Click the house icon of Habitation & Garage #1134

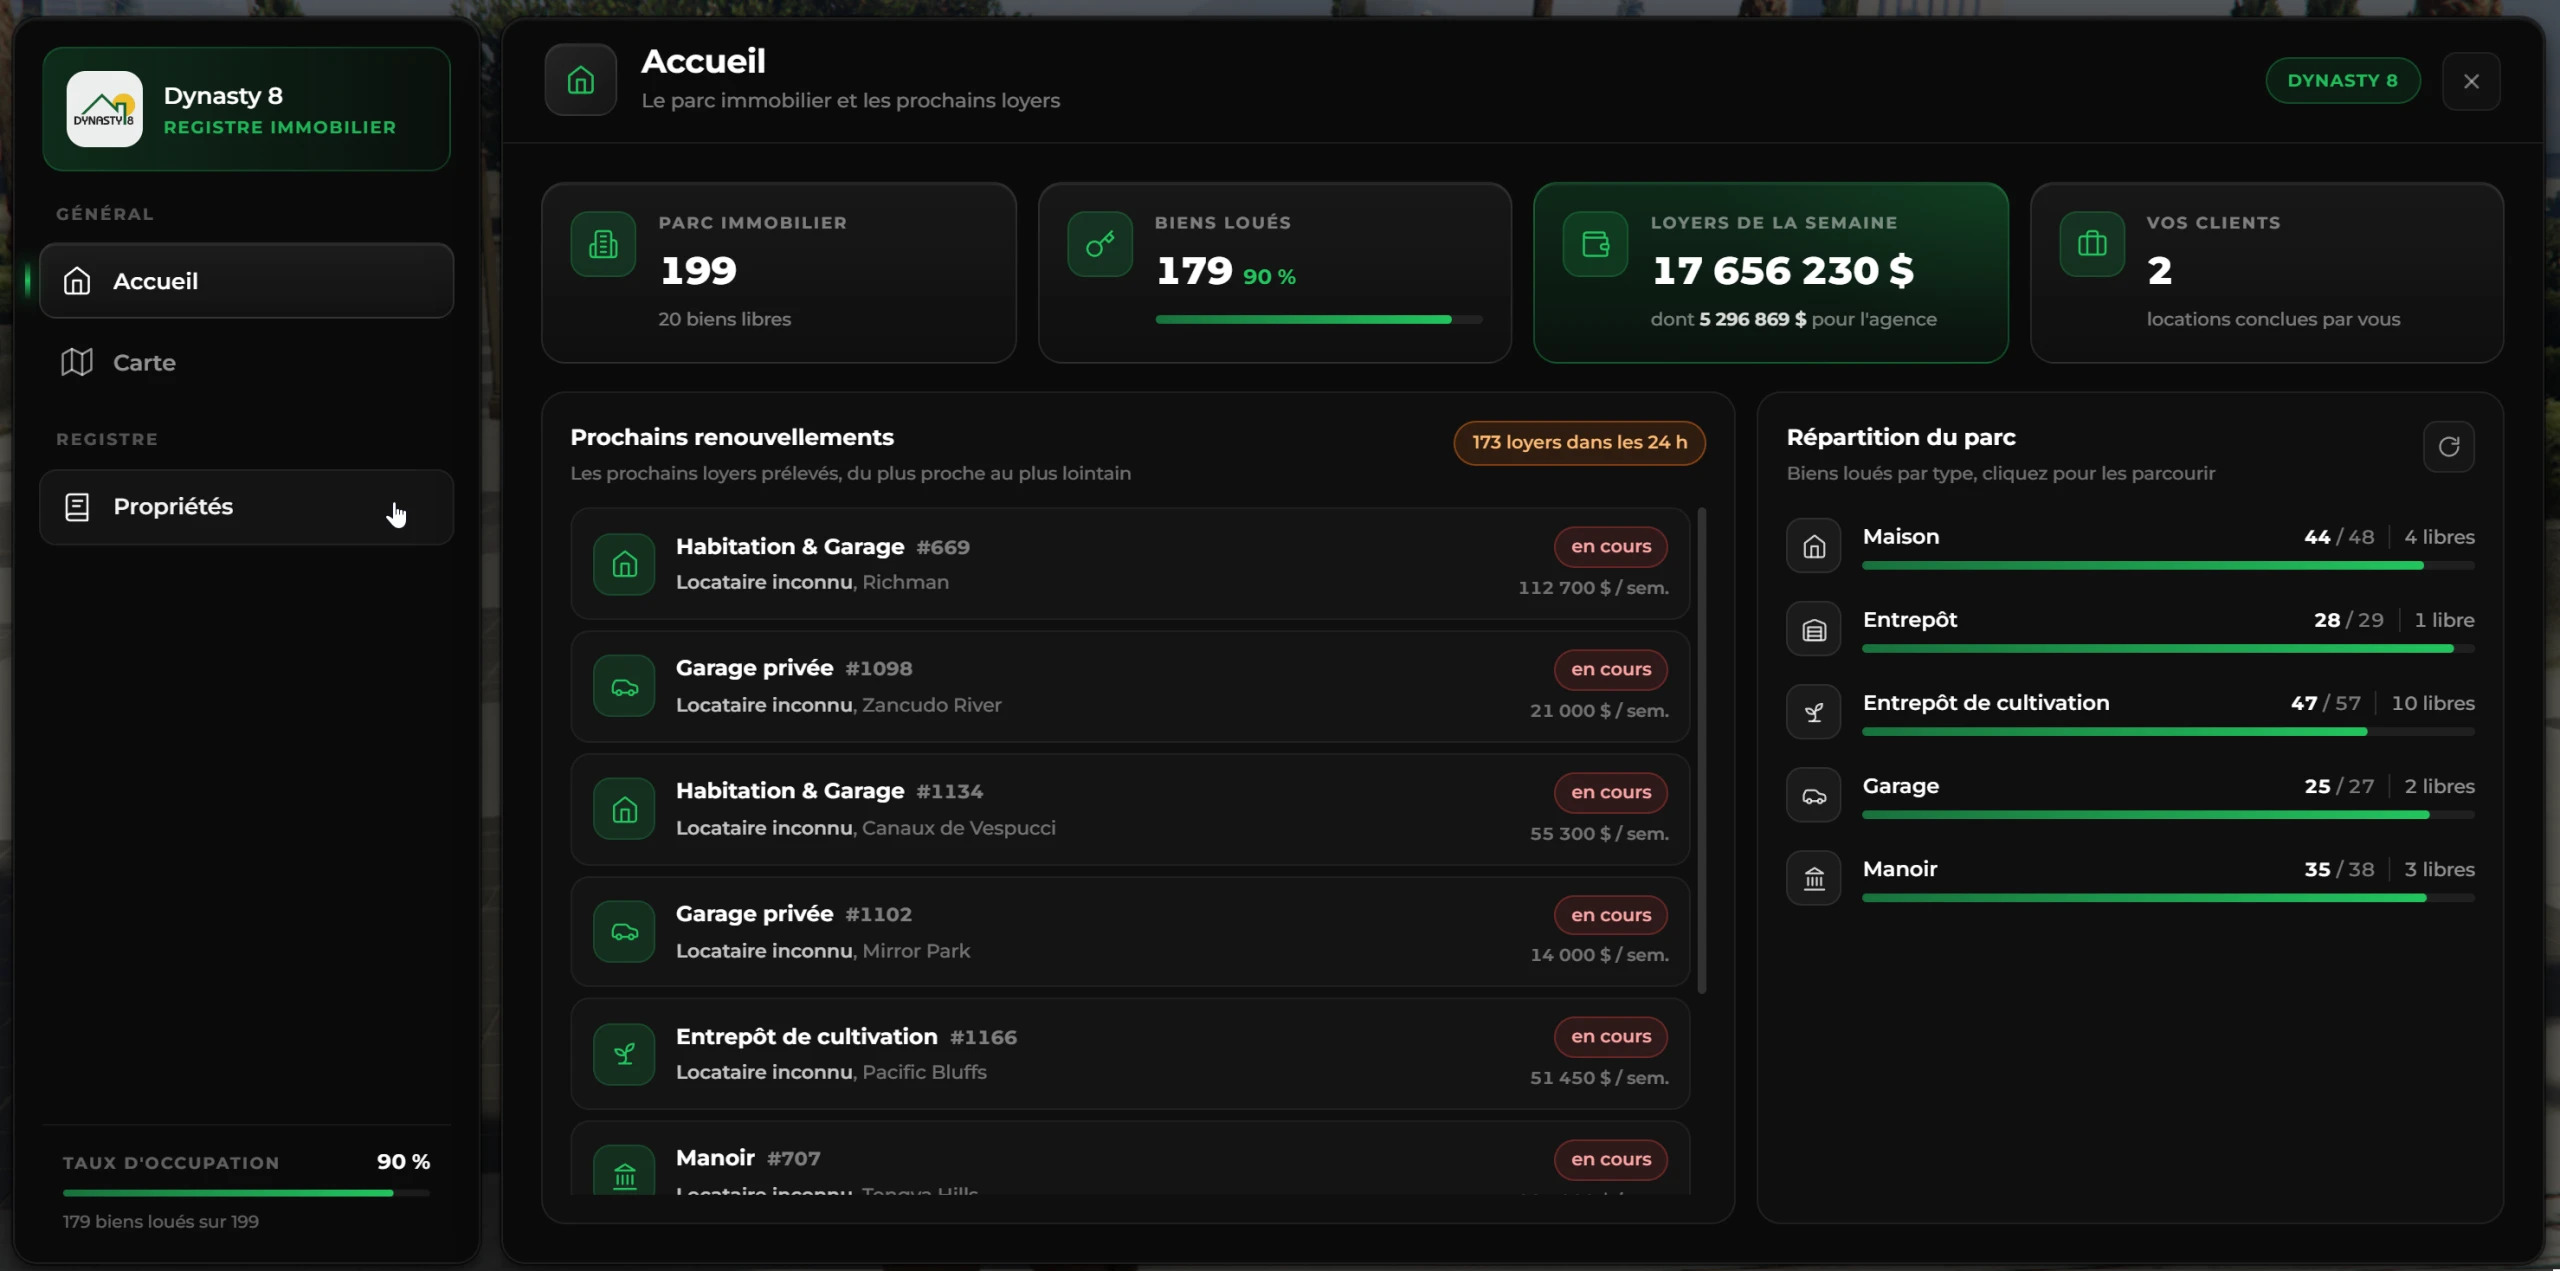(624, 809)
